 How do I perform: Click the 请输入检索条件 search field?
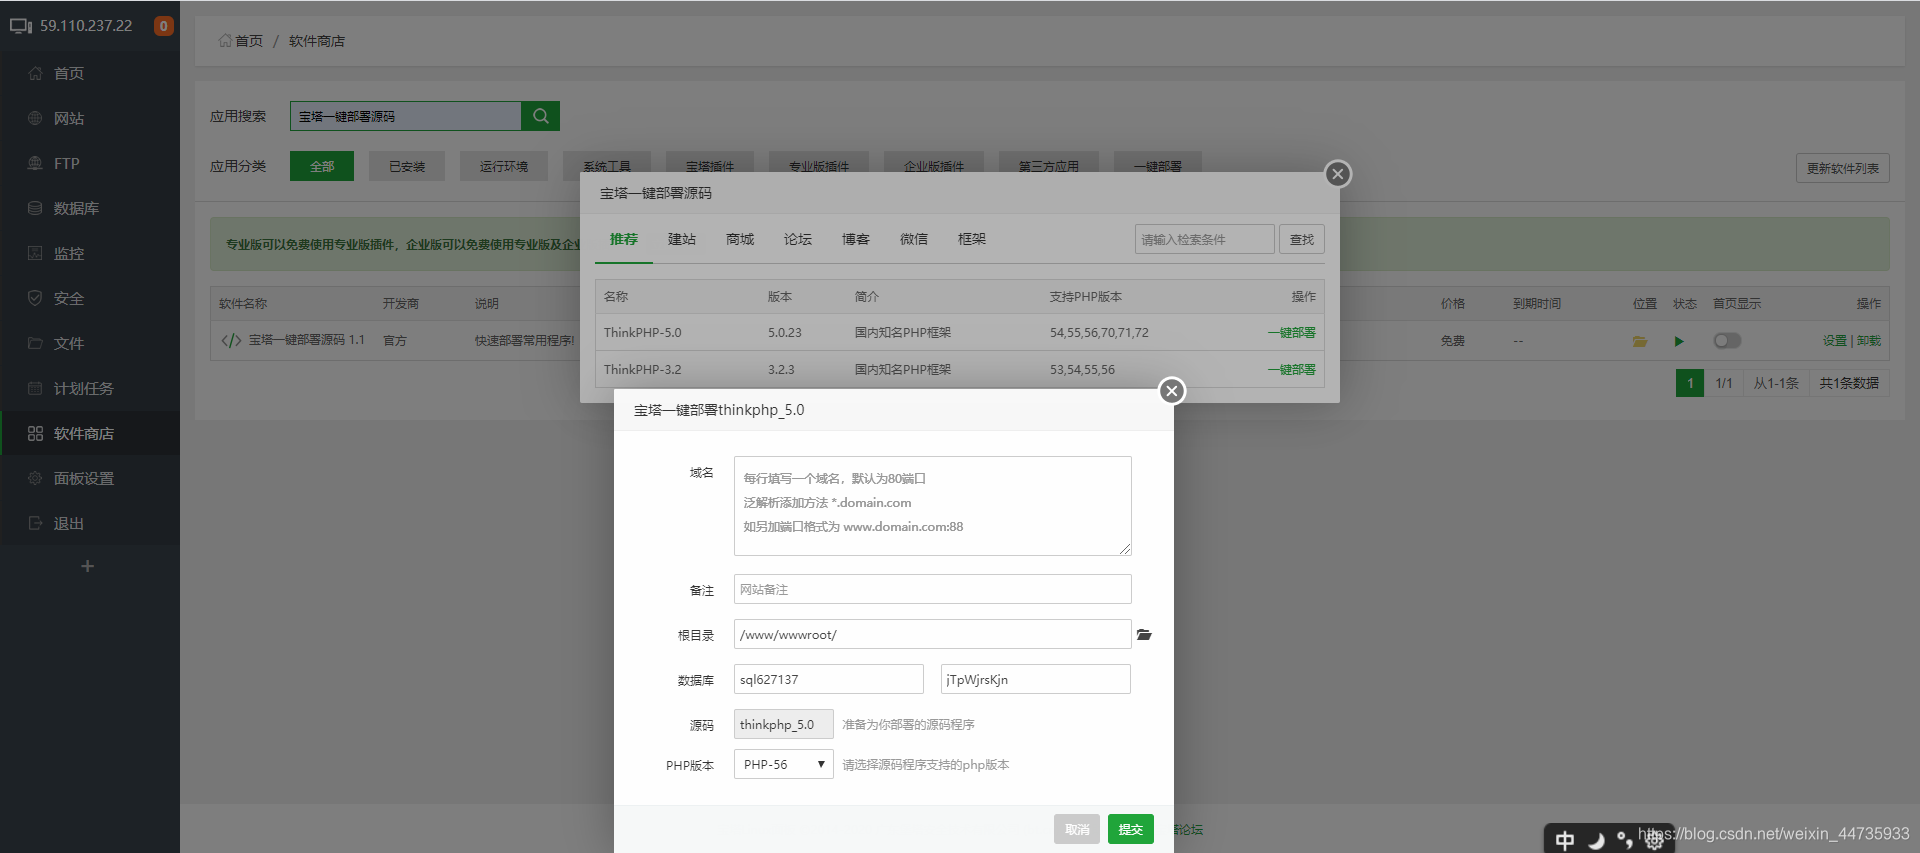[1205, 239]
